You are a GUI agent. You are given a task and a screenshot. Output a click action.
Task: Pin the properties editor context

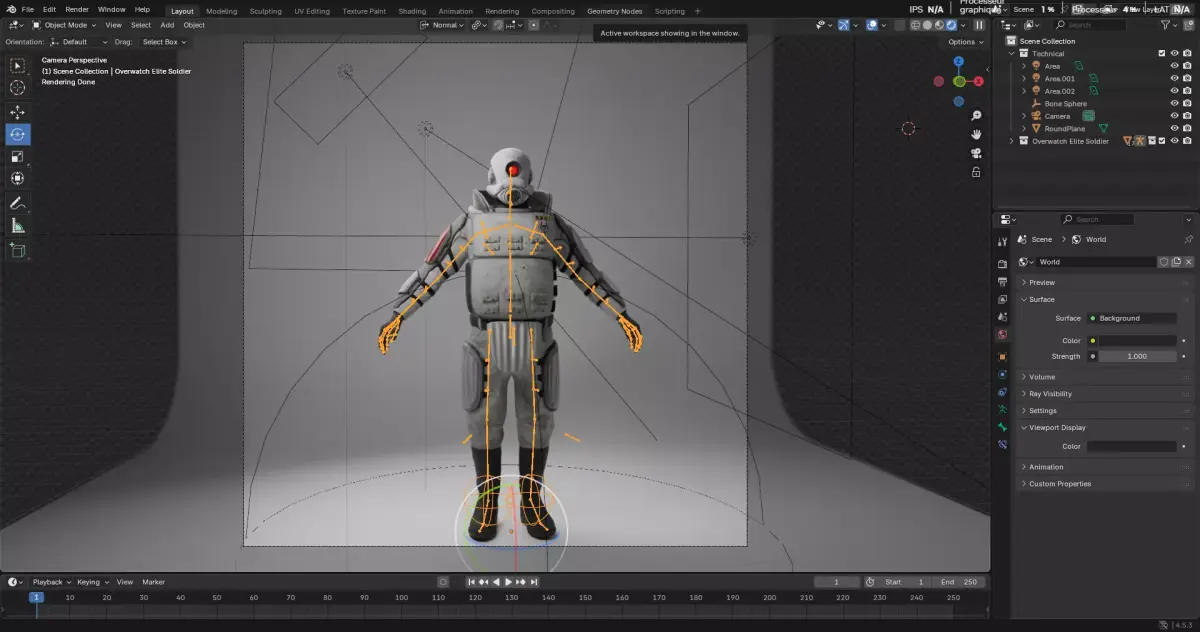(1188, 240)
